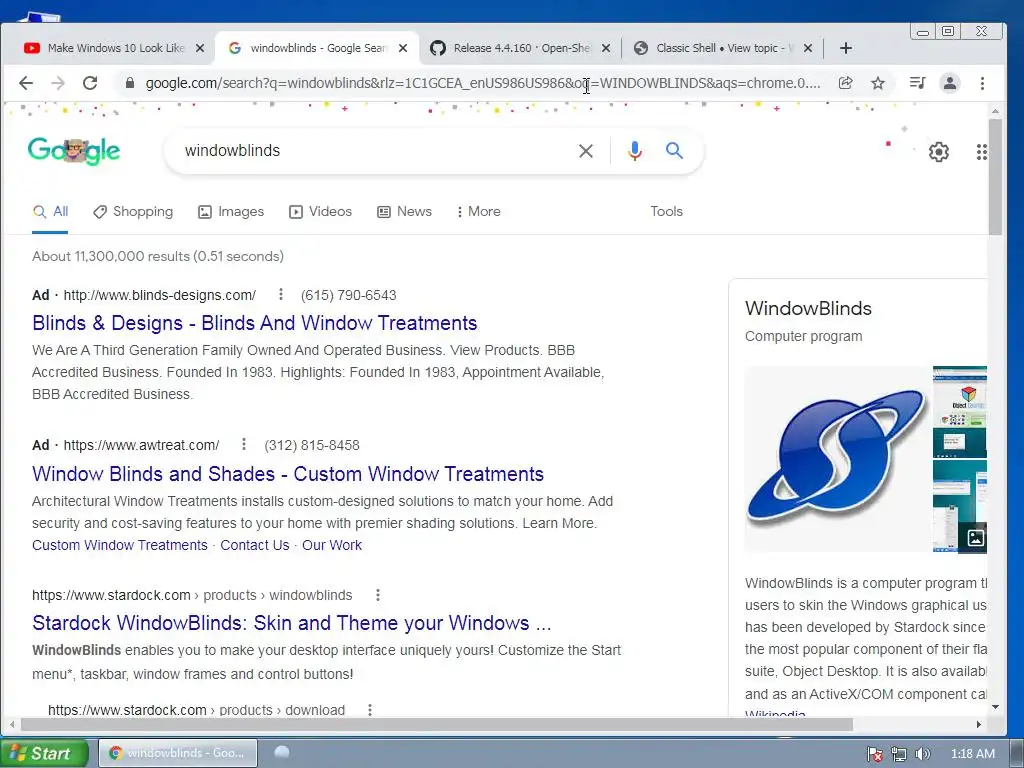Viewport: 1024px width, 768px height.
Task: Close the YouTube Make Windows 10 tab
Action: [200, 48]
